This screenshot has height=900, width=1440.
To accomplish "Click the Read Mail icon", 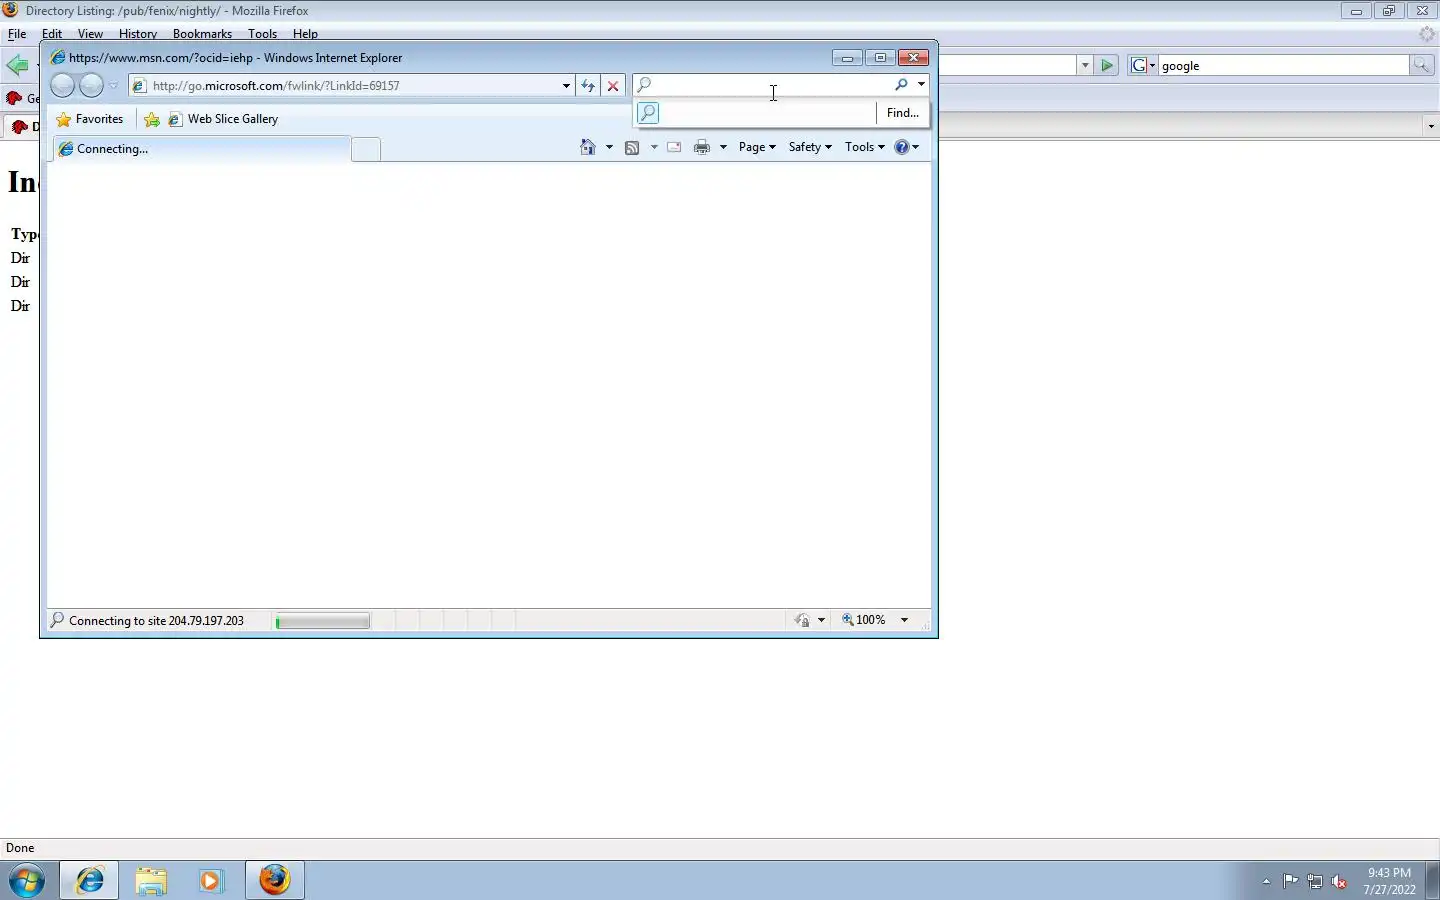I will [x=674, y=147].
